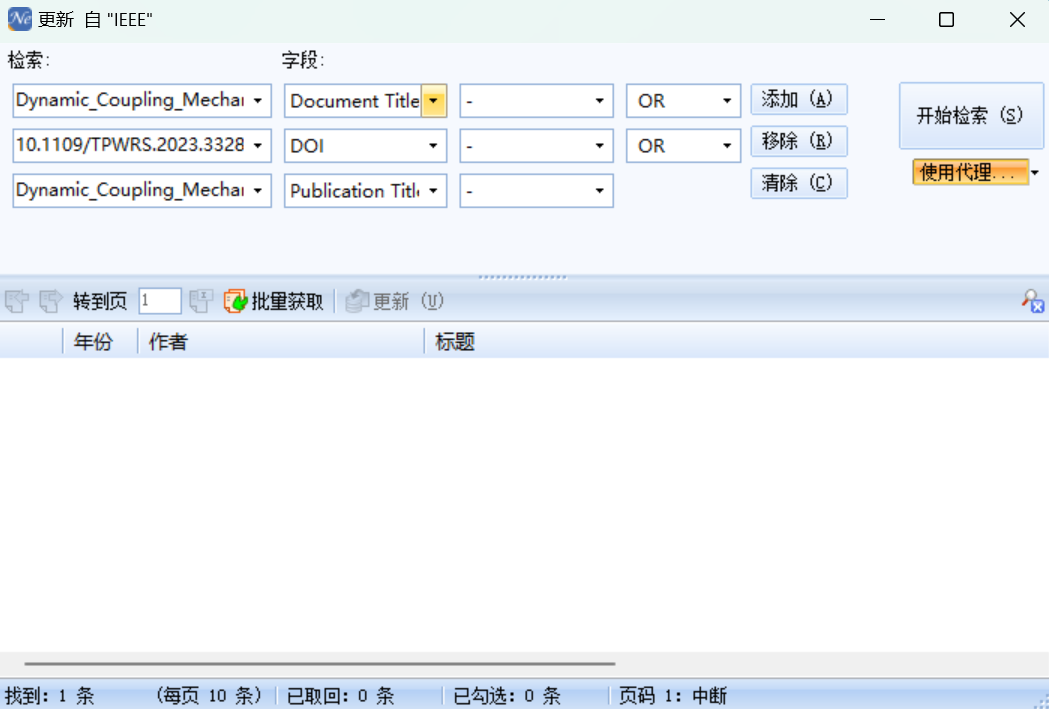Open the DOI value search term dropdown
1049x709 pixels.
pyautogui.click(x=258, y=146)
